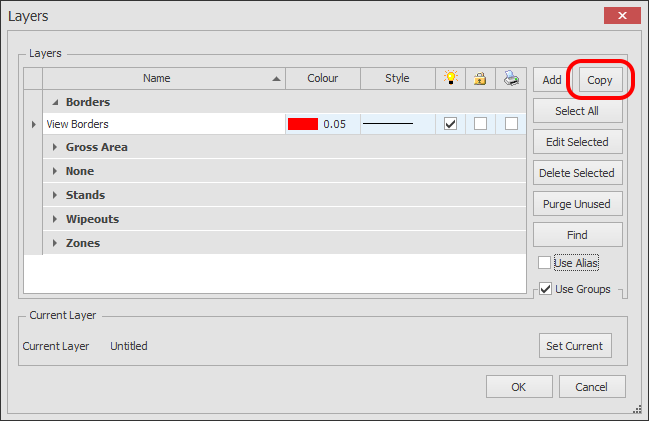The height and width of the screenshot is (421, 649).
Task: Sort by the Name column header
Action: pos(164,78)
